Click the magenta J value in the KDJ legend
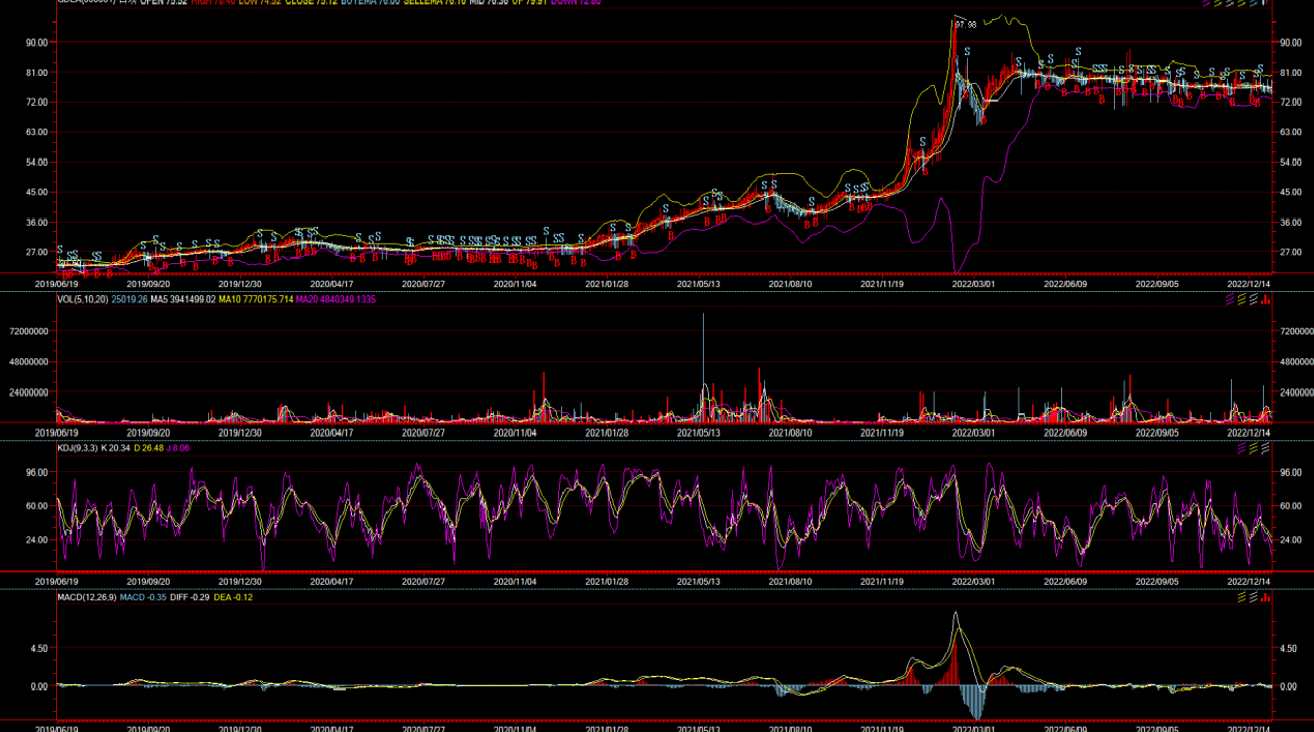Image resolution: width=1314 pixels, height=732 pixels. click(179, 448)
